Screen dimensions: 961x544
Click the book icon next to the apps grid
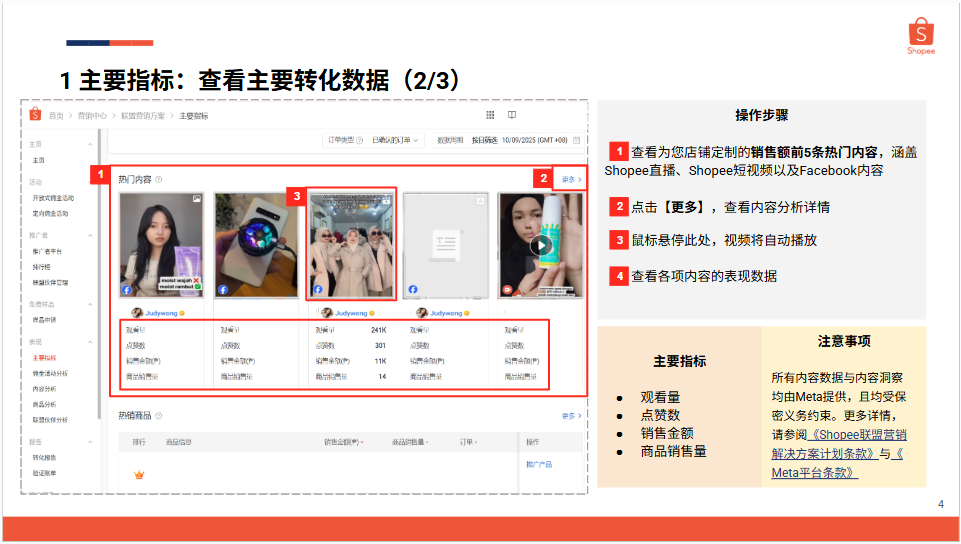(512, 115)
